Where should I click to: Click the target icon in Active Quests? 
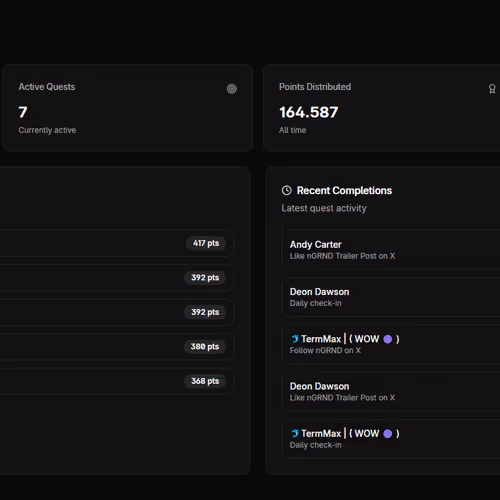(232, 89)
